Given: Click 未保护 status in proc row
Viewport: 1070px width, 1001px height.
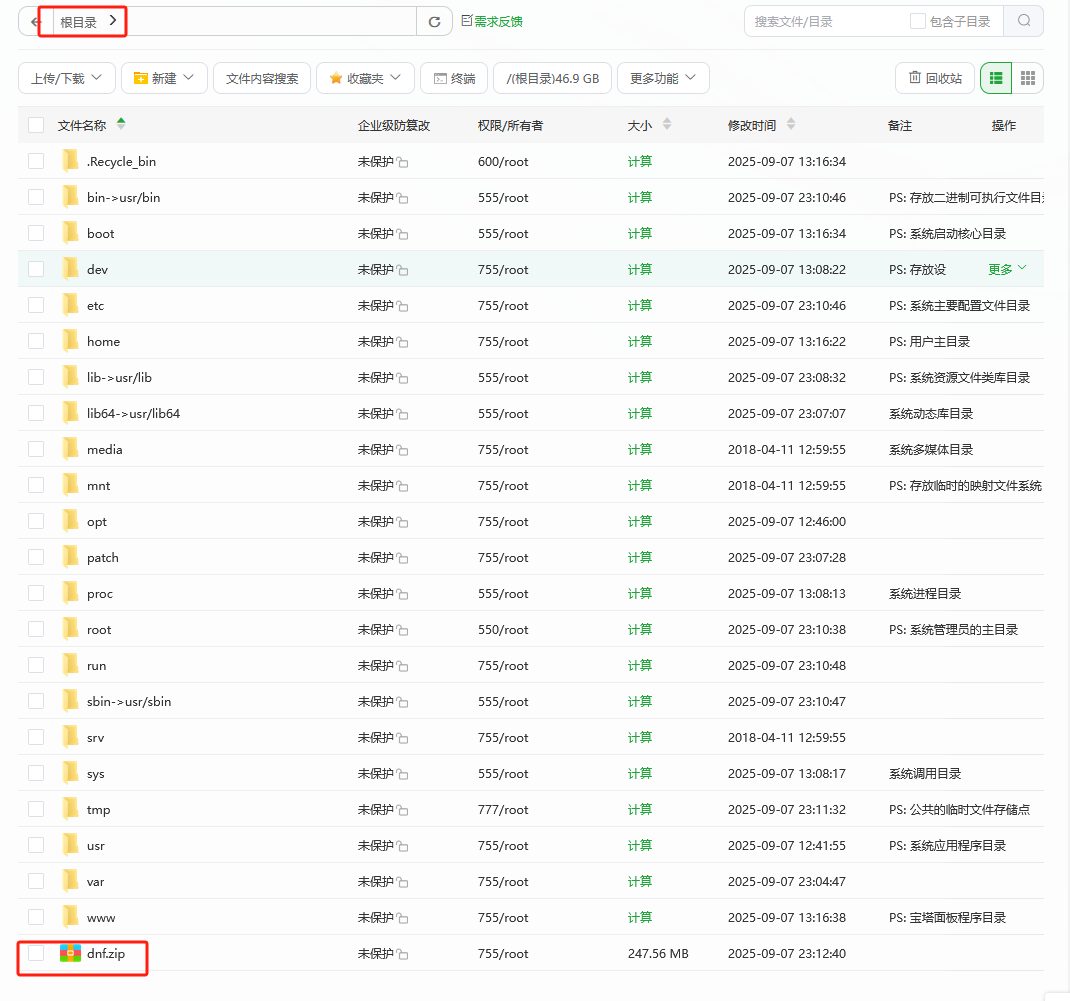Looking at the screenshot, I should click(375, 594).
